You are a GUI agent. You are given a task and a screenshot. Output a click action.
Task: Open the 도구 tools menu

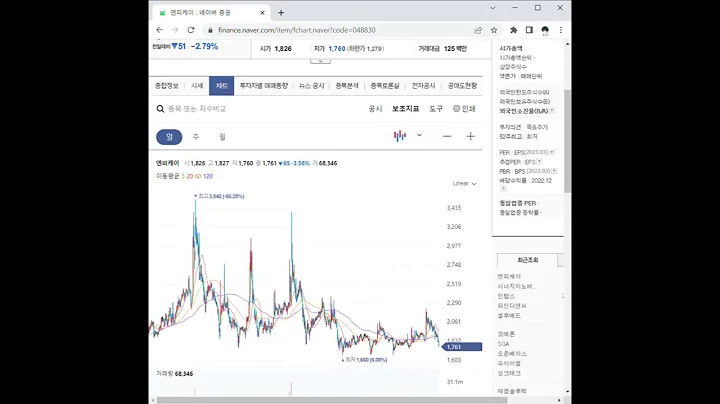[436, 109]
